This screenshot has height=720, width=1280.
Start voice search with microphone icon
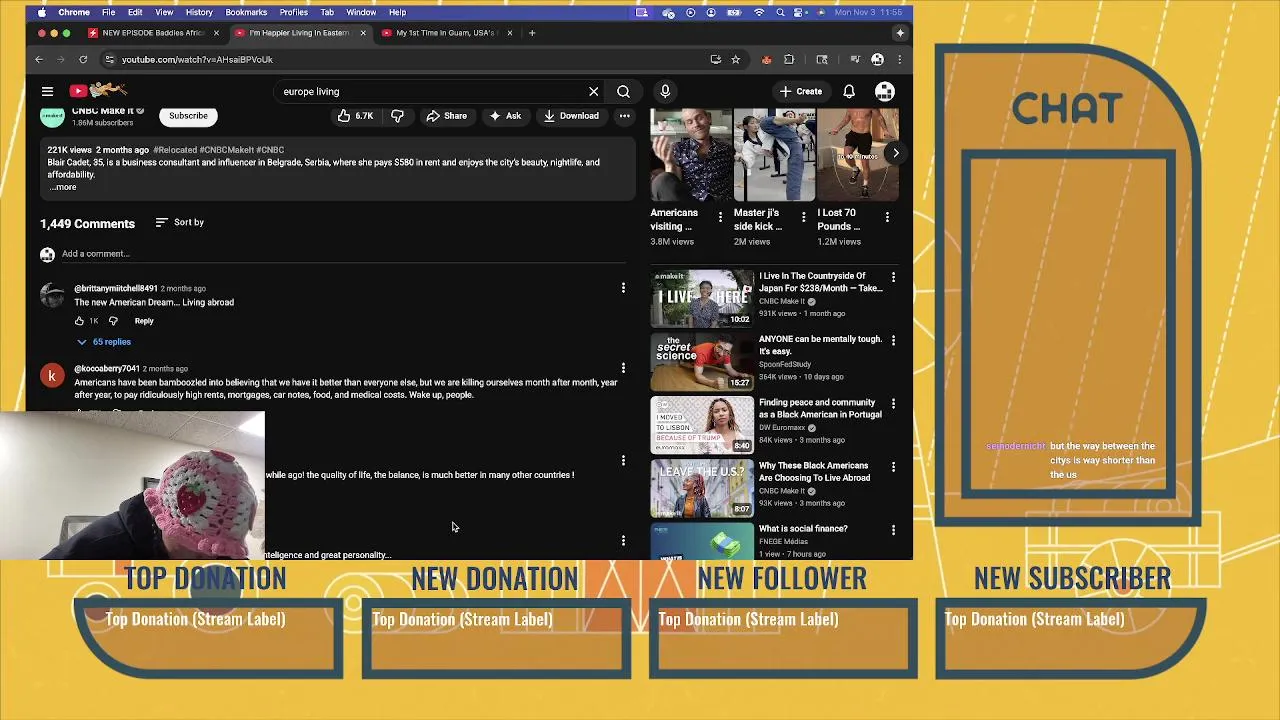(x=665, y=91)
